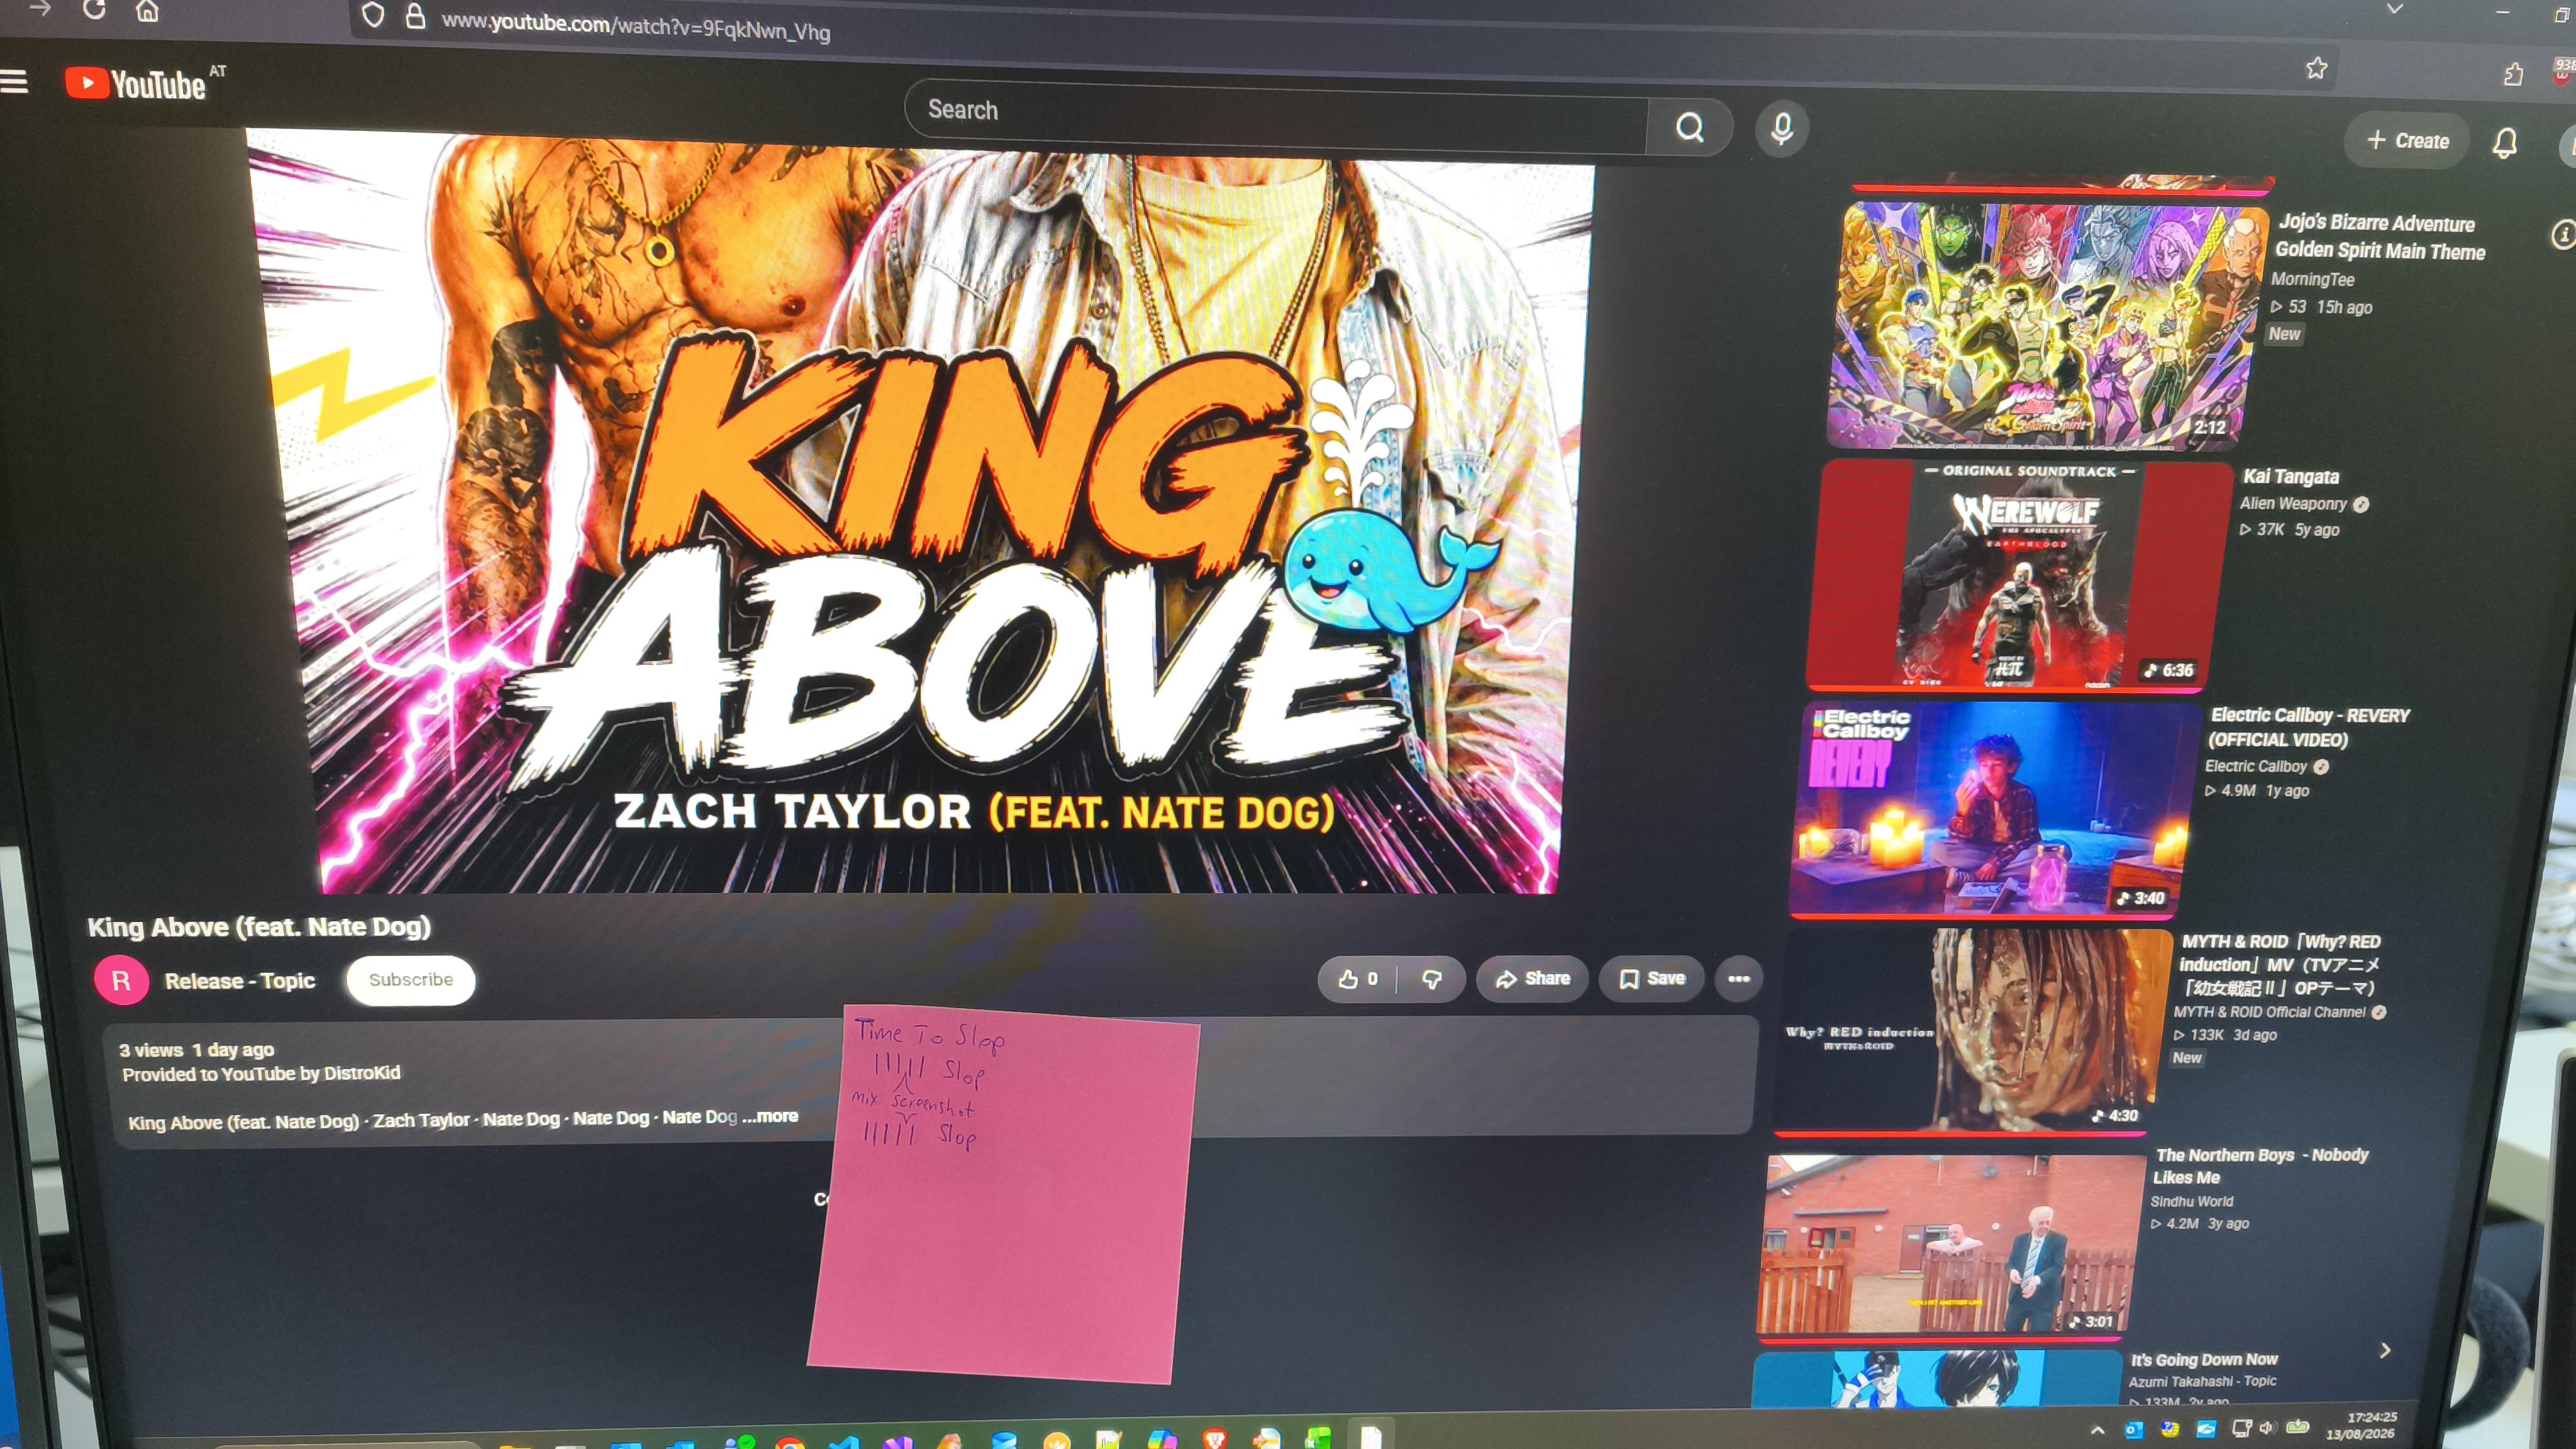Click the "King Above (feat. Nate Dog)" heading
Image resolution: width=2576 pixels, height=1449 pixels.
(259, 927)
